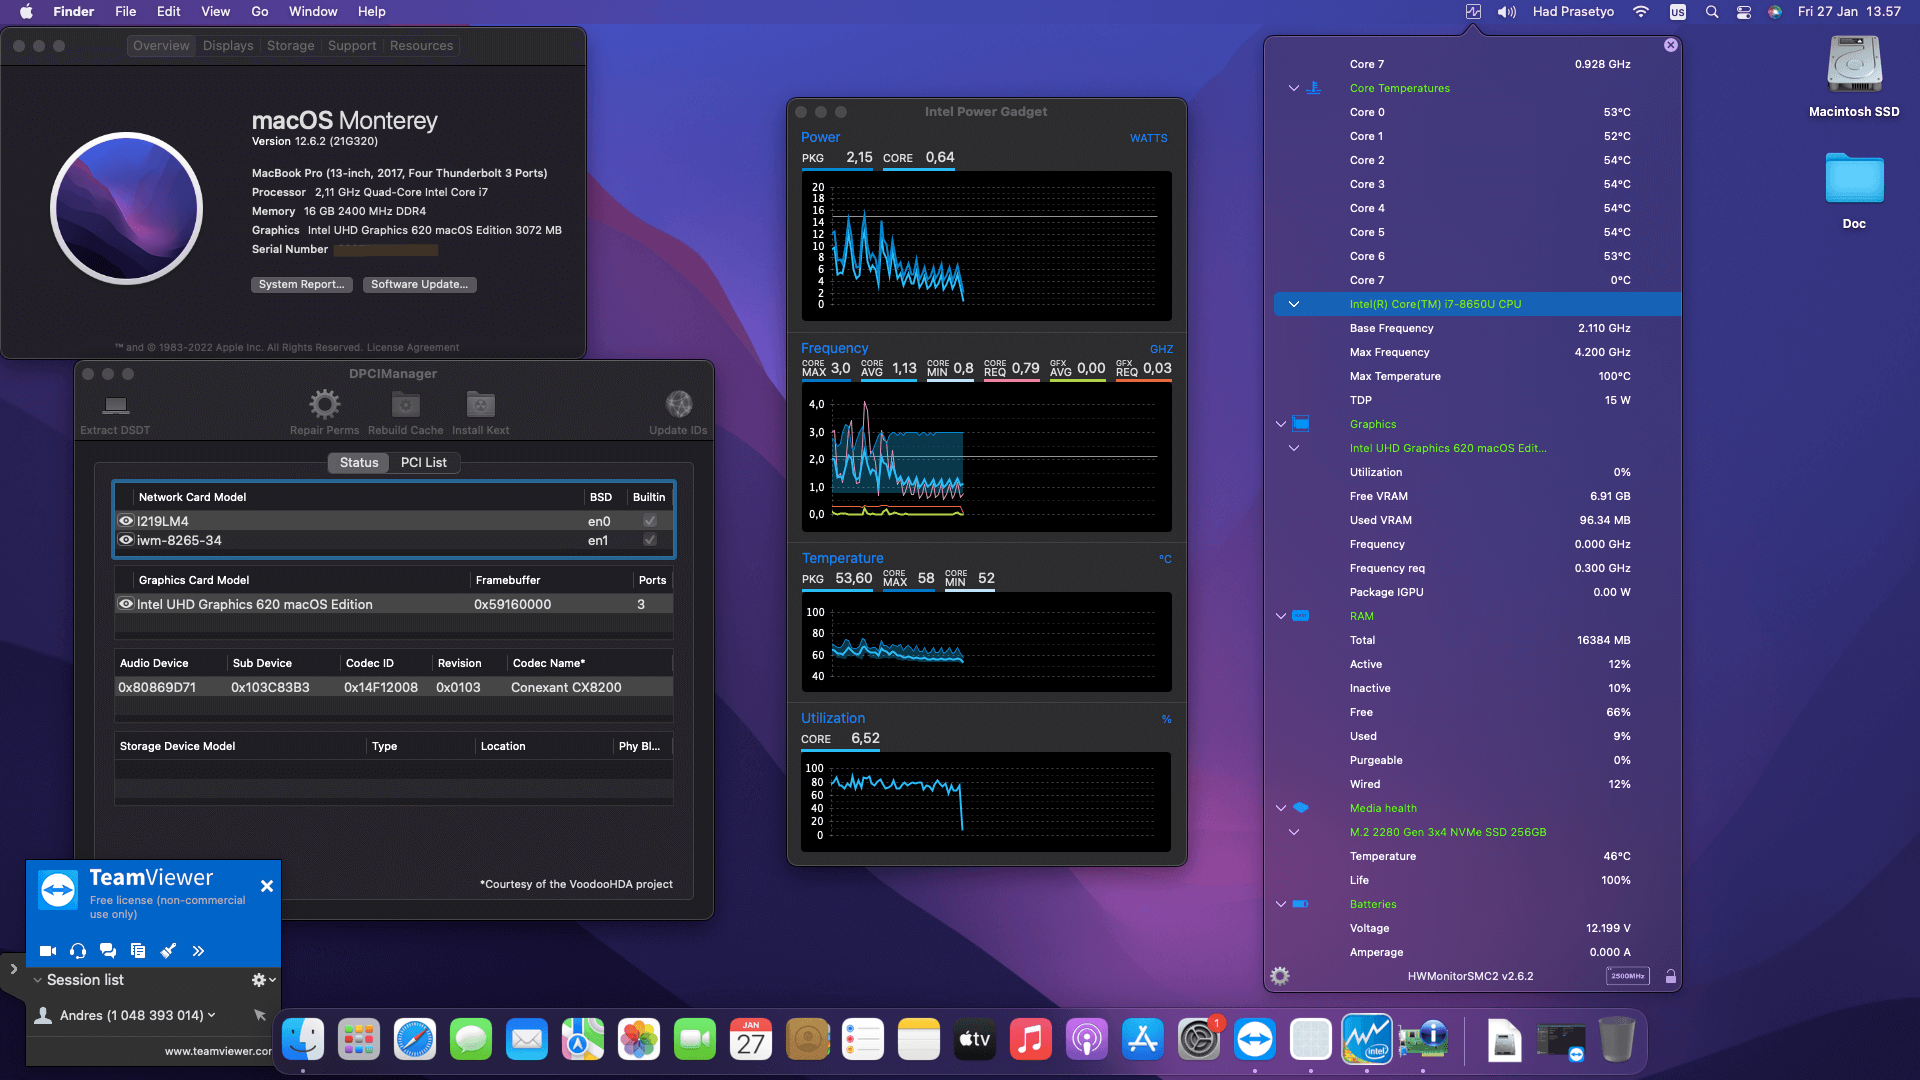Click eye icon next to I219LM4
This screenshot has width=1920, height=1080.
coord(126,521)
